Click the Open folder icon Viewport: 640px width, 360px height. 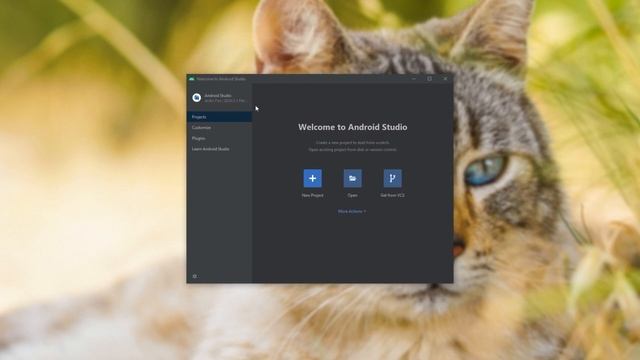352,178
